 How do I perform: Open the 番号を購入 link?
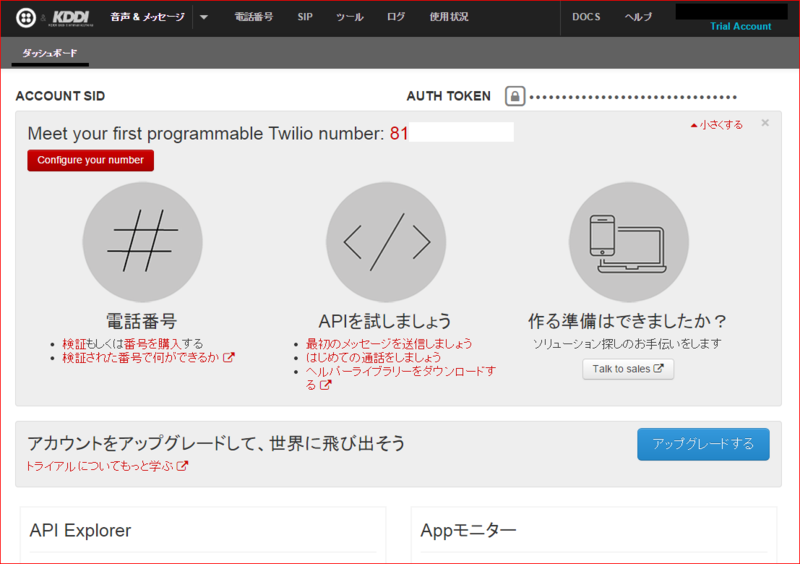point(153,344)
